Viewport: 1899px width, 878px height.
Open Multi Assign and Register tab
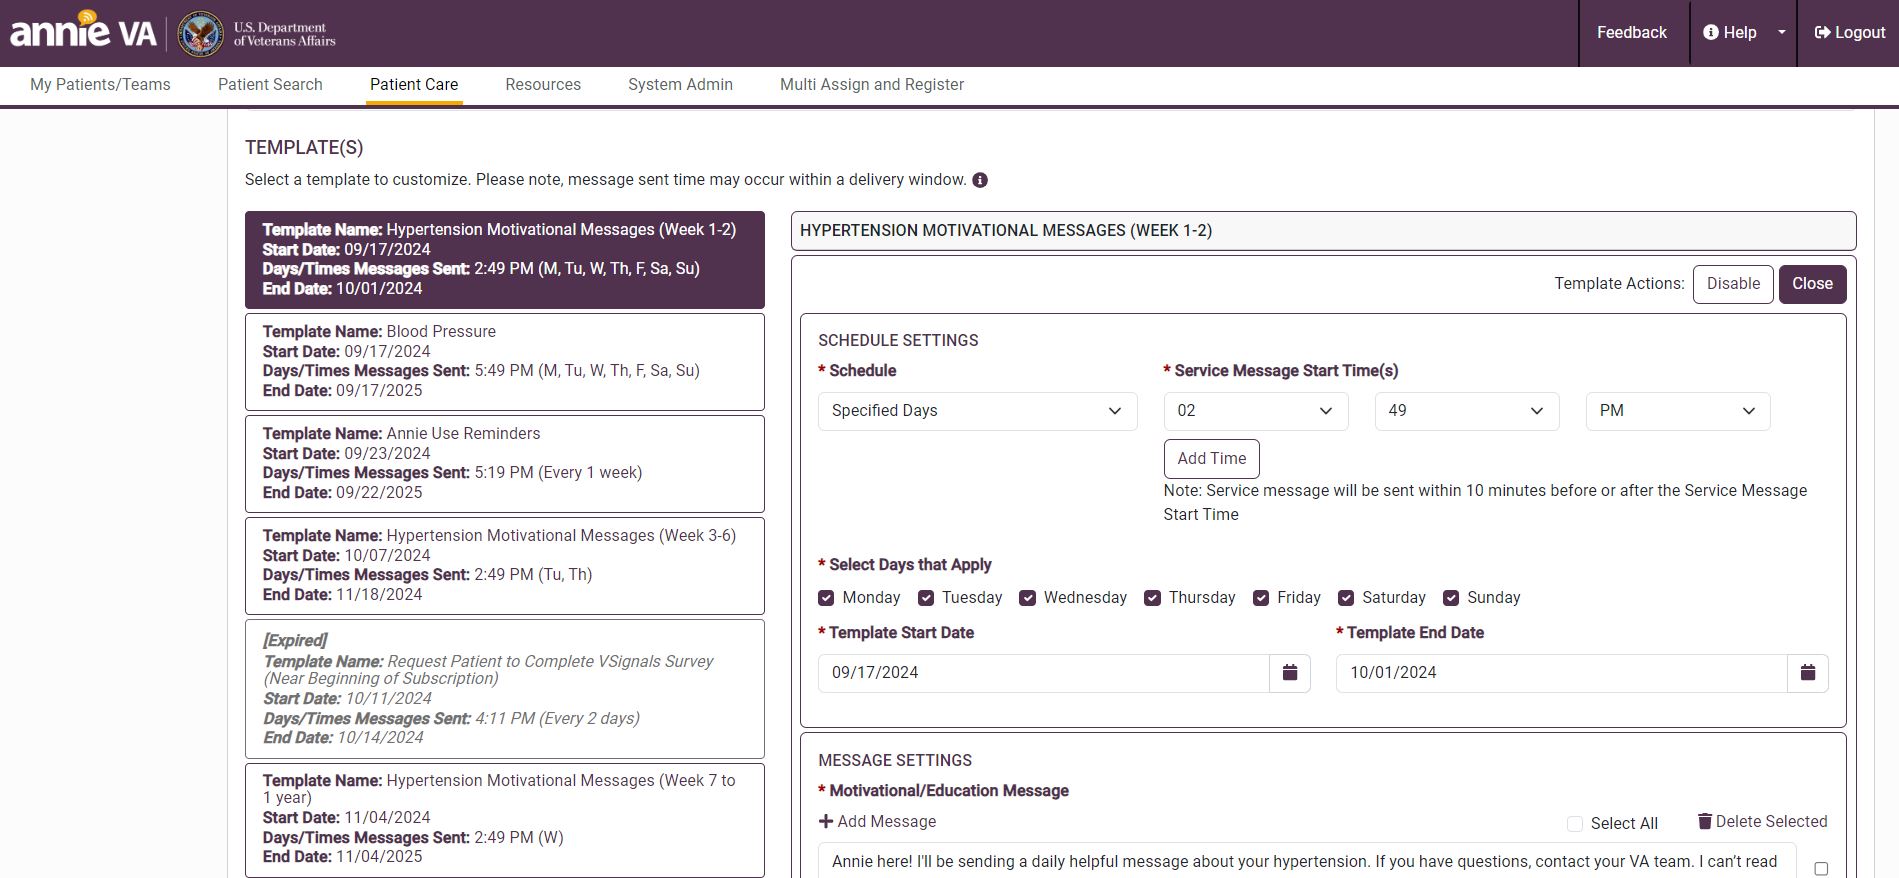click(x=872, y=85)
